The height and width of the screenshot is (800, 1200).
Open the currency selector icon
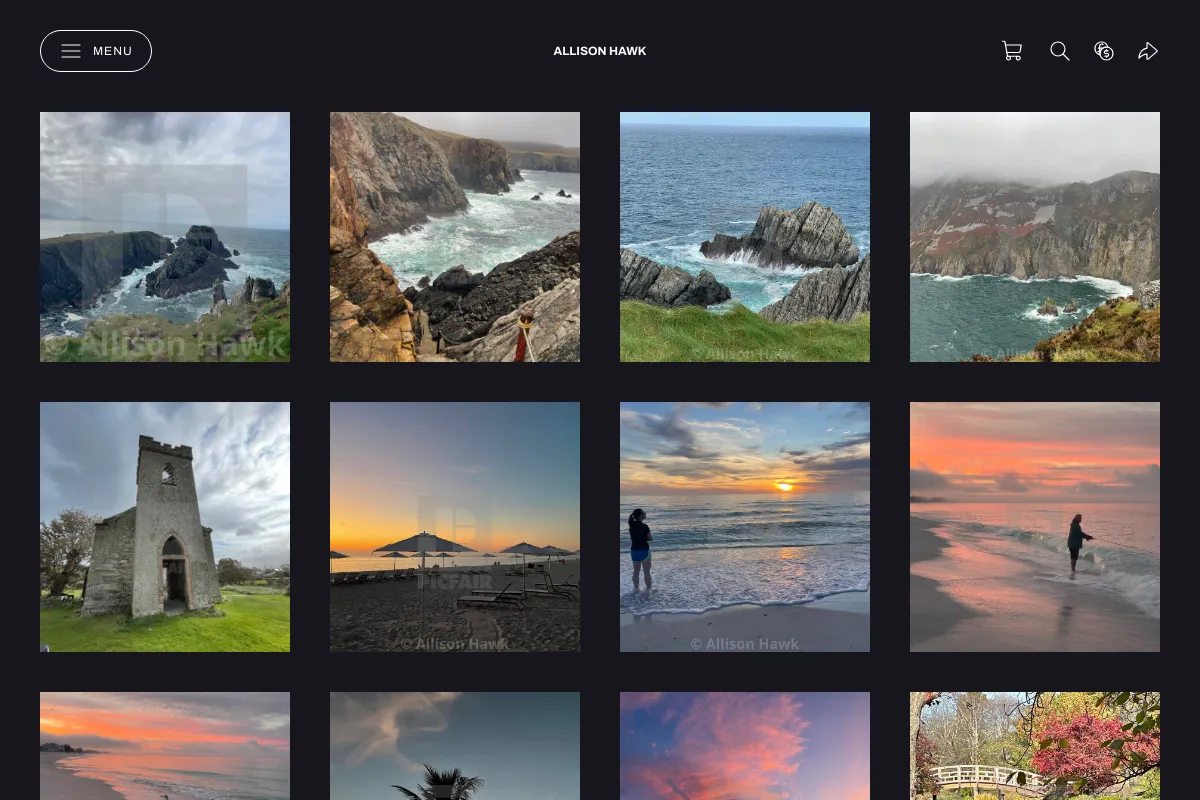coord(1104,51)
